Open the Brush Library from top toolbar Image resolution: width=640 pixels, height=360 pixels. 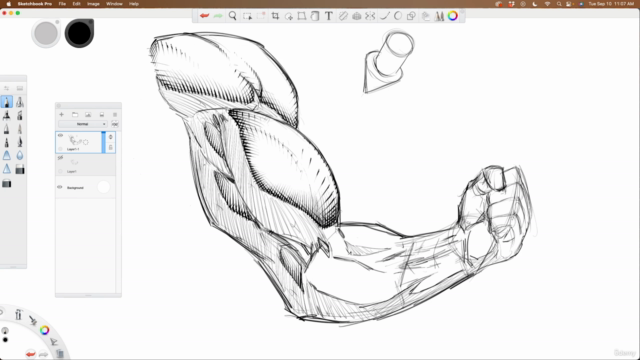coord(439,16)
